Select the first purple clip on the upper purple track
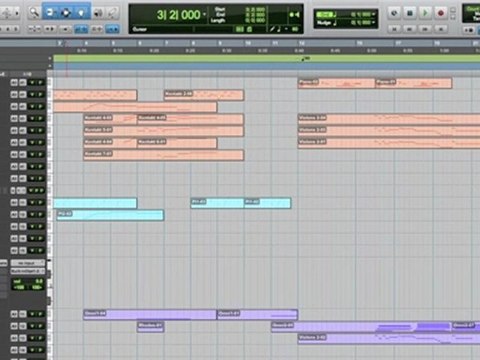Viewport: 480px width, 360px height. (150, 314)
